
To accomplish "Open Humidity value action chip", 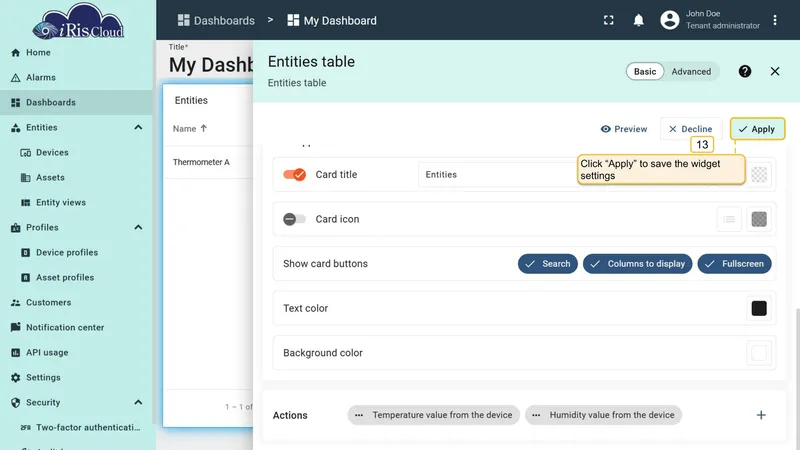I will (x=603, y=415).
